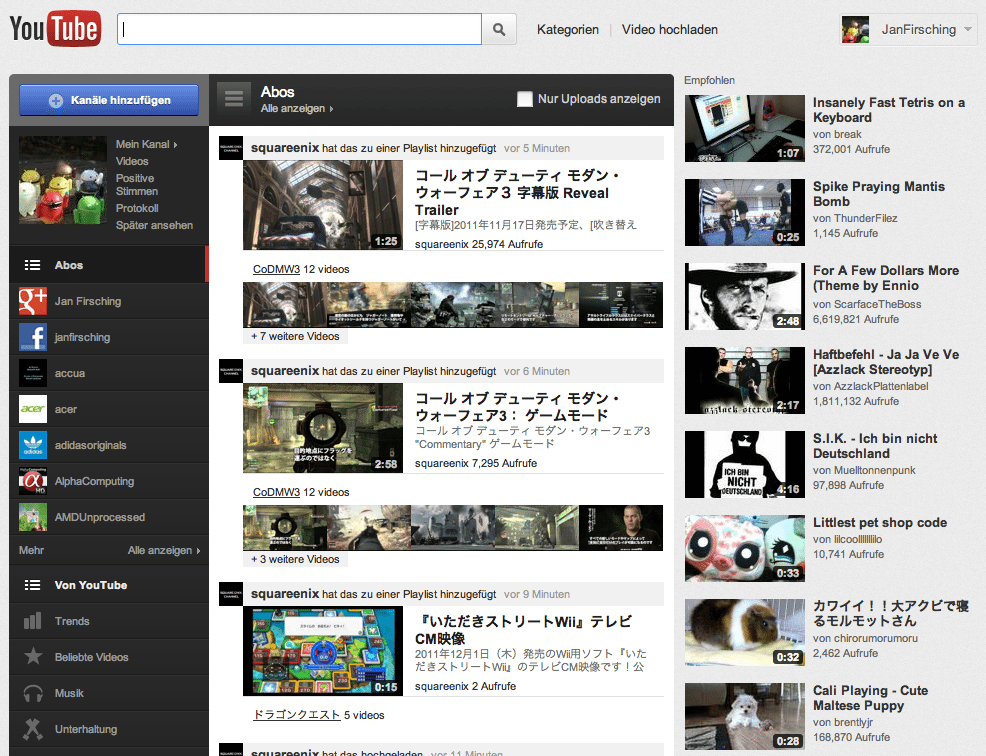Open Beliebte Videos in the sidebar
The width and height of the screenshot is (986, 756).
(x=109, y=657)
